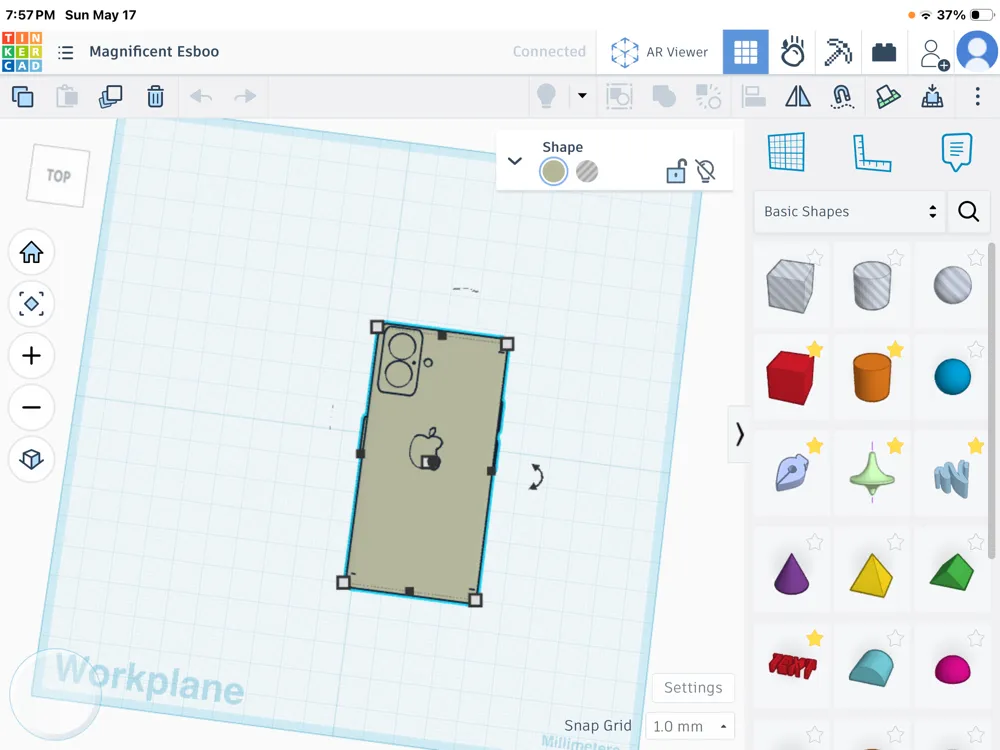
Task: Click the rotation handle beside phone model
Action: tap(536, 476)
